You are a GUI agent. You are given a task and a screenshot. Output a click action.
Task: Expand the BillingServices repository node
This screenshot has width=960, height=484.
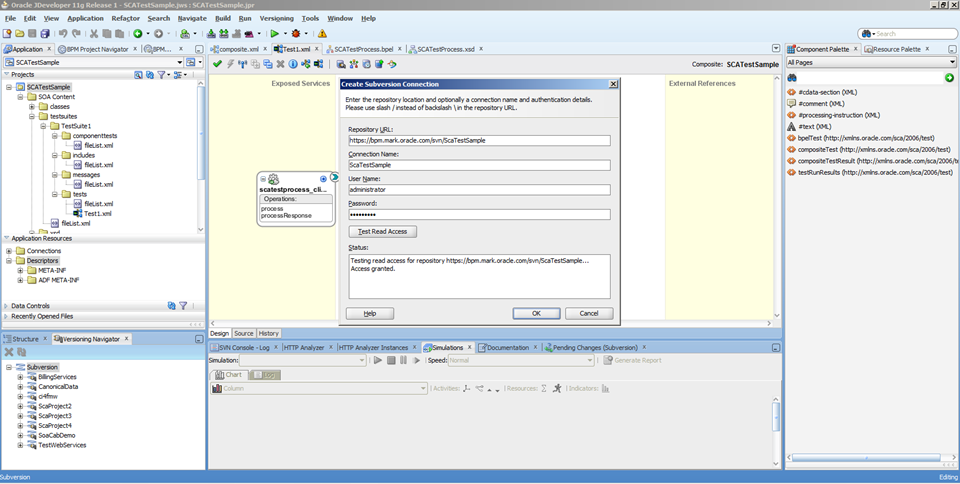click(x=20, y=377)
